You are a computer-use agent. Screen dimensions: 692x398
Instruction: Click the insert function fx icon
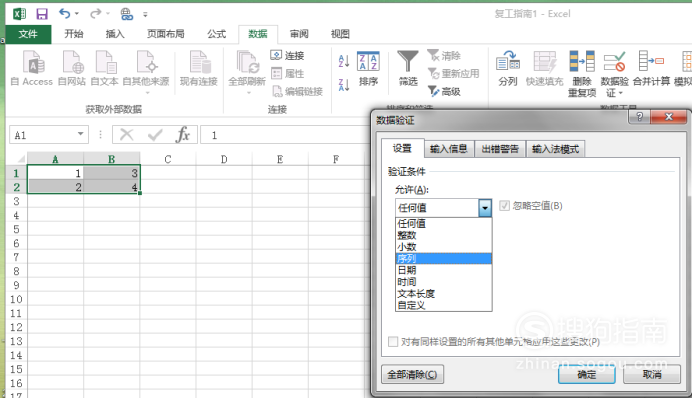(x=183, y=135)
